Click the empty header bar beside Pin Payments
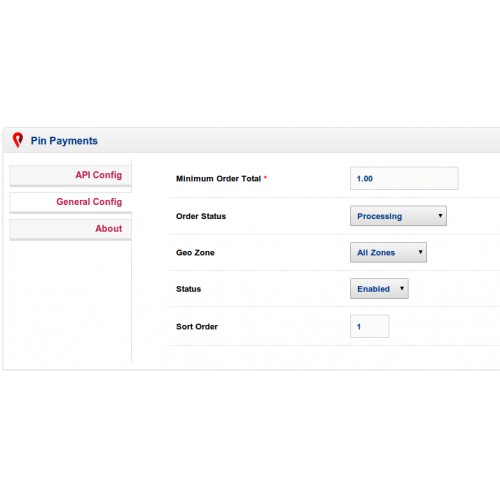The image size is (500, 500). (298, 140)
